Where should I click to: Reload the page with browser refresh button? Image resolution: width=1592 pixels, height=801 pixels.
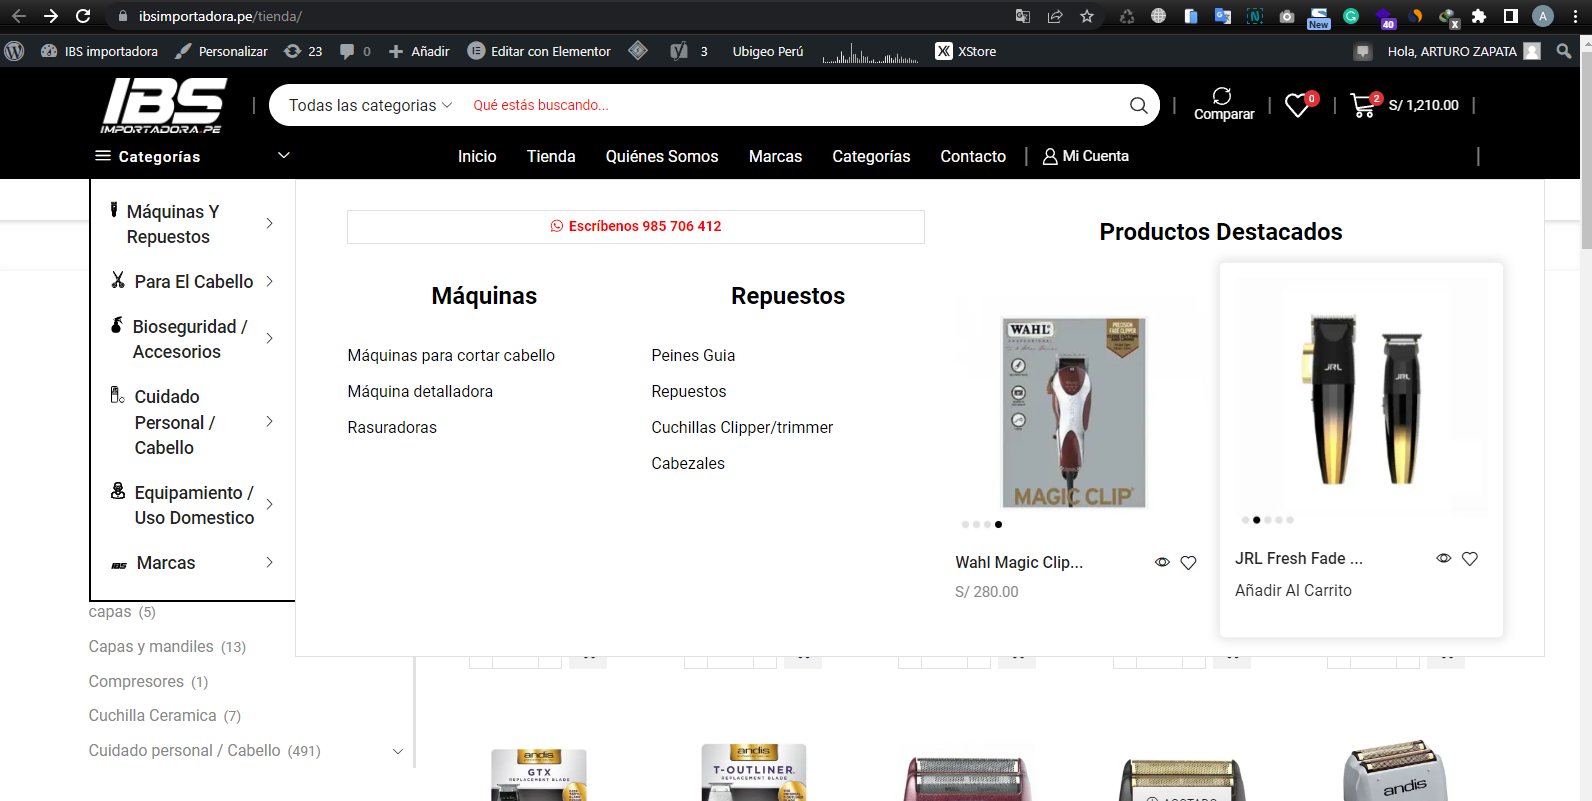tap(83, 16)
